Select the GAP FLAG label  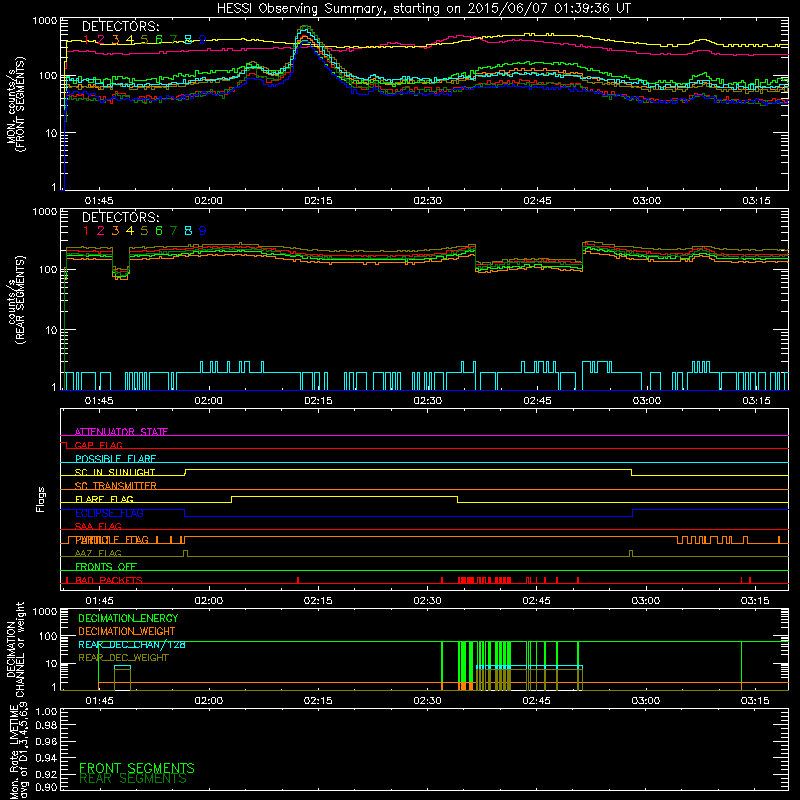click(x=98, y=445)
